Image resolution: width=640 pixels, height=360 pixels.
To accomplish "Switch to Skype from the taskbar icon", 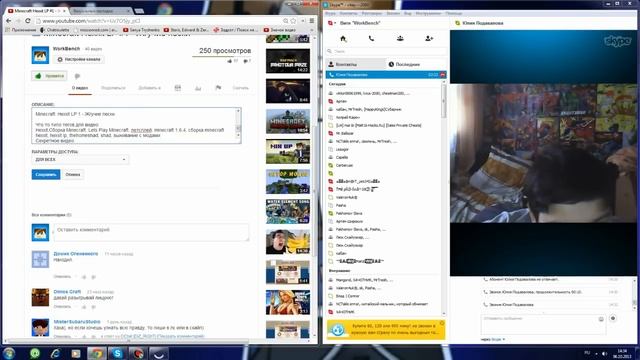I will tap(117, 353).
